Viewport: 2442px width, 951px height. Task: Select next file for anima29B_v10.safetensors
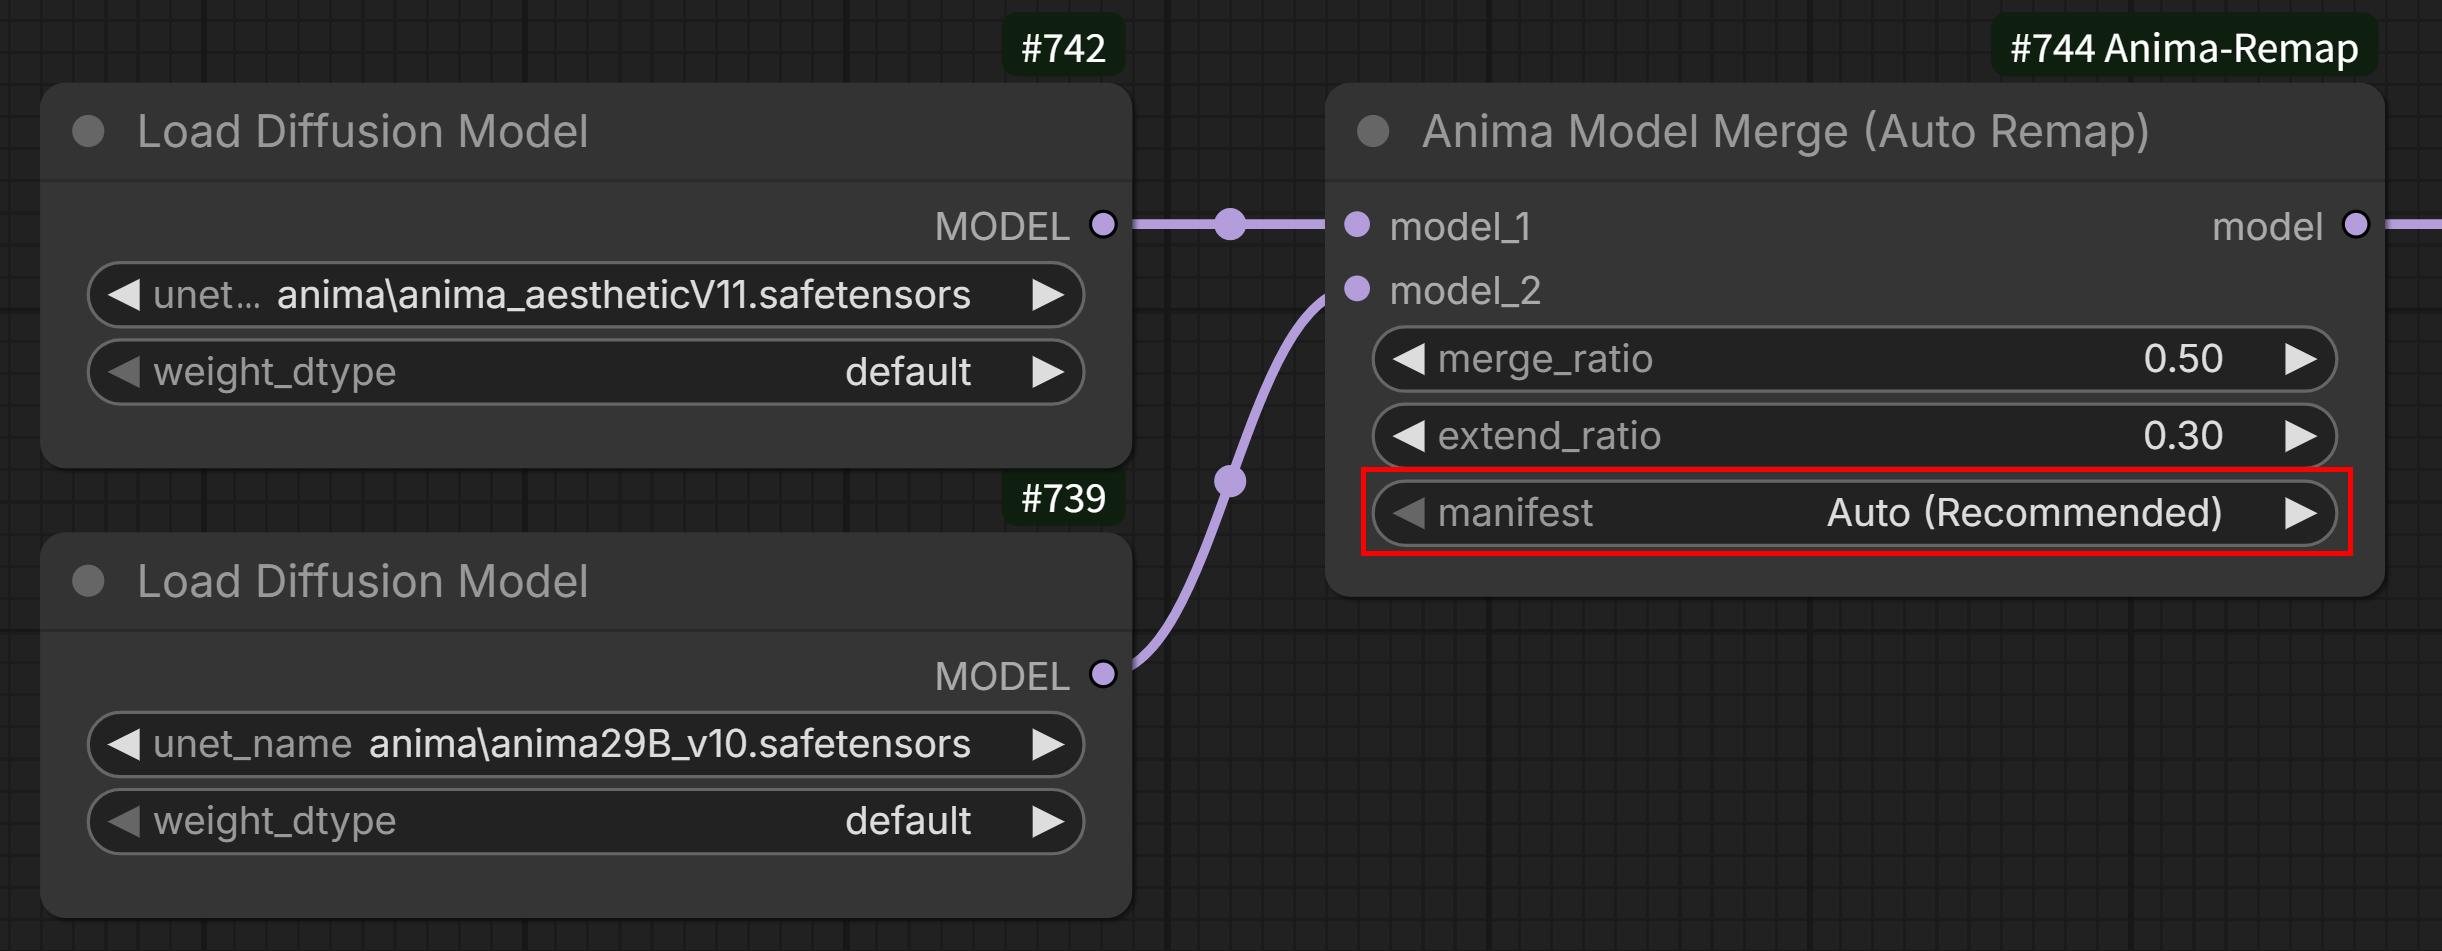pyautogui.click(x=1047, y=744)
